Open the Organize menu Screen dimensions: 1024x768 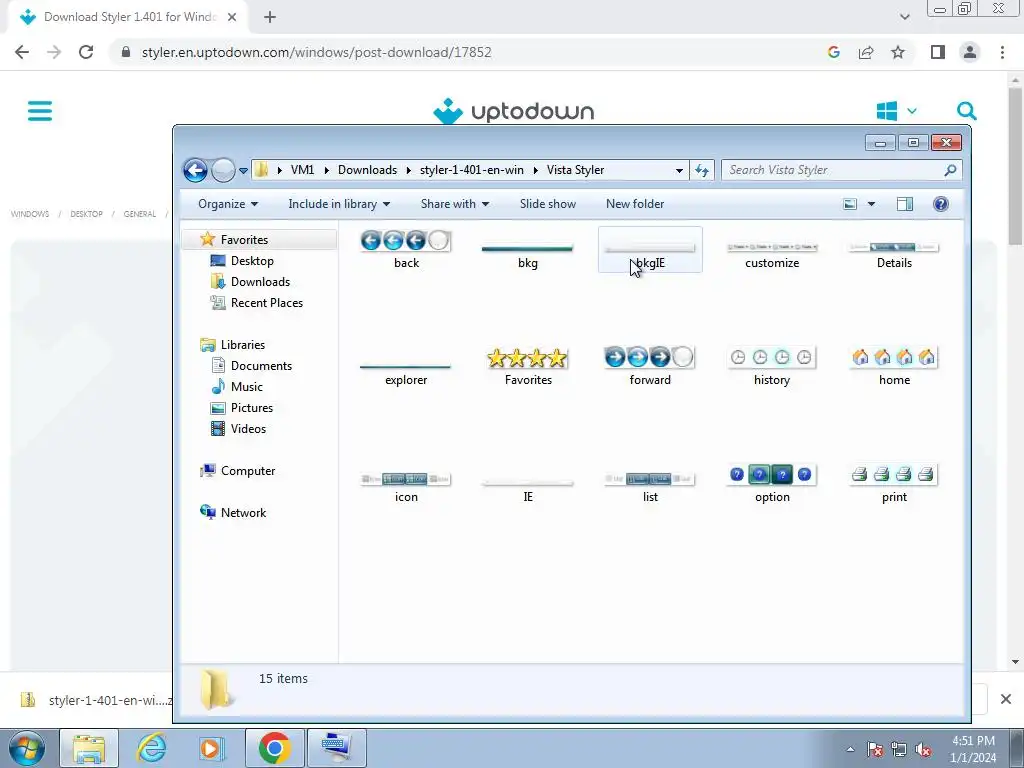click(228, 204)
